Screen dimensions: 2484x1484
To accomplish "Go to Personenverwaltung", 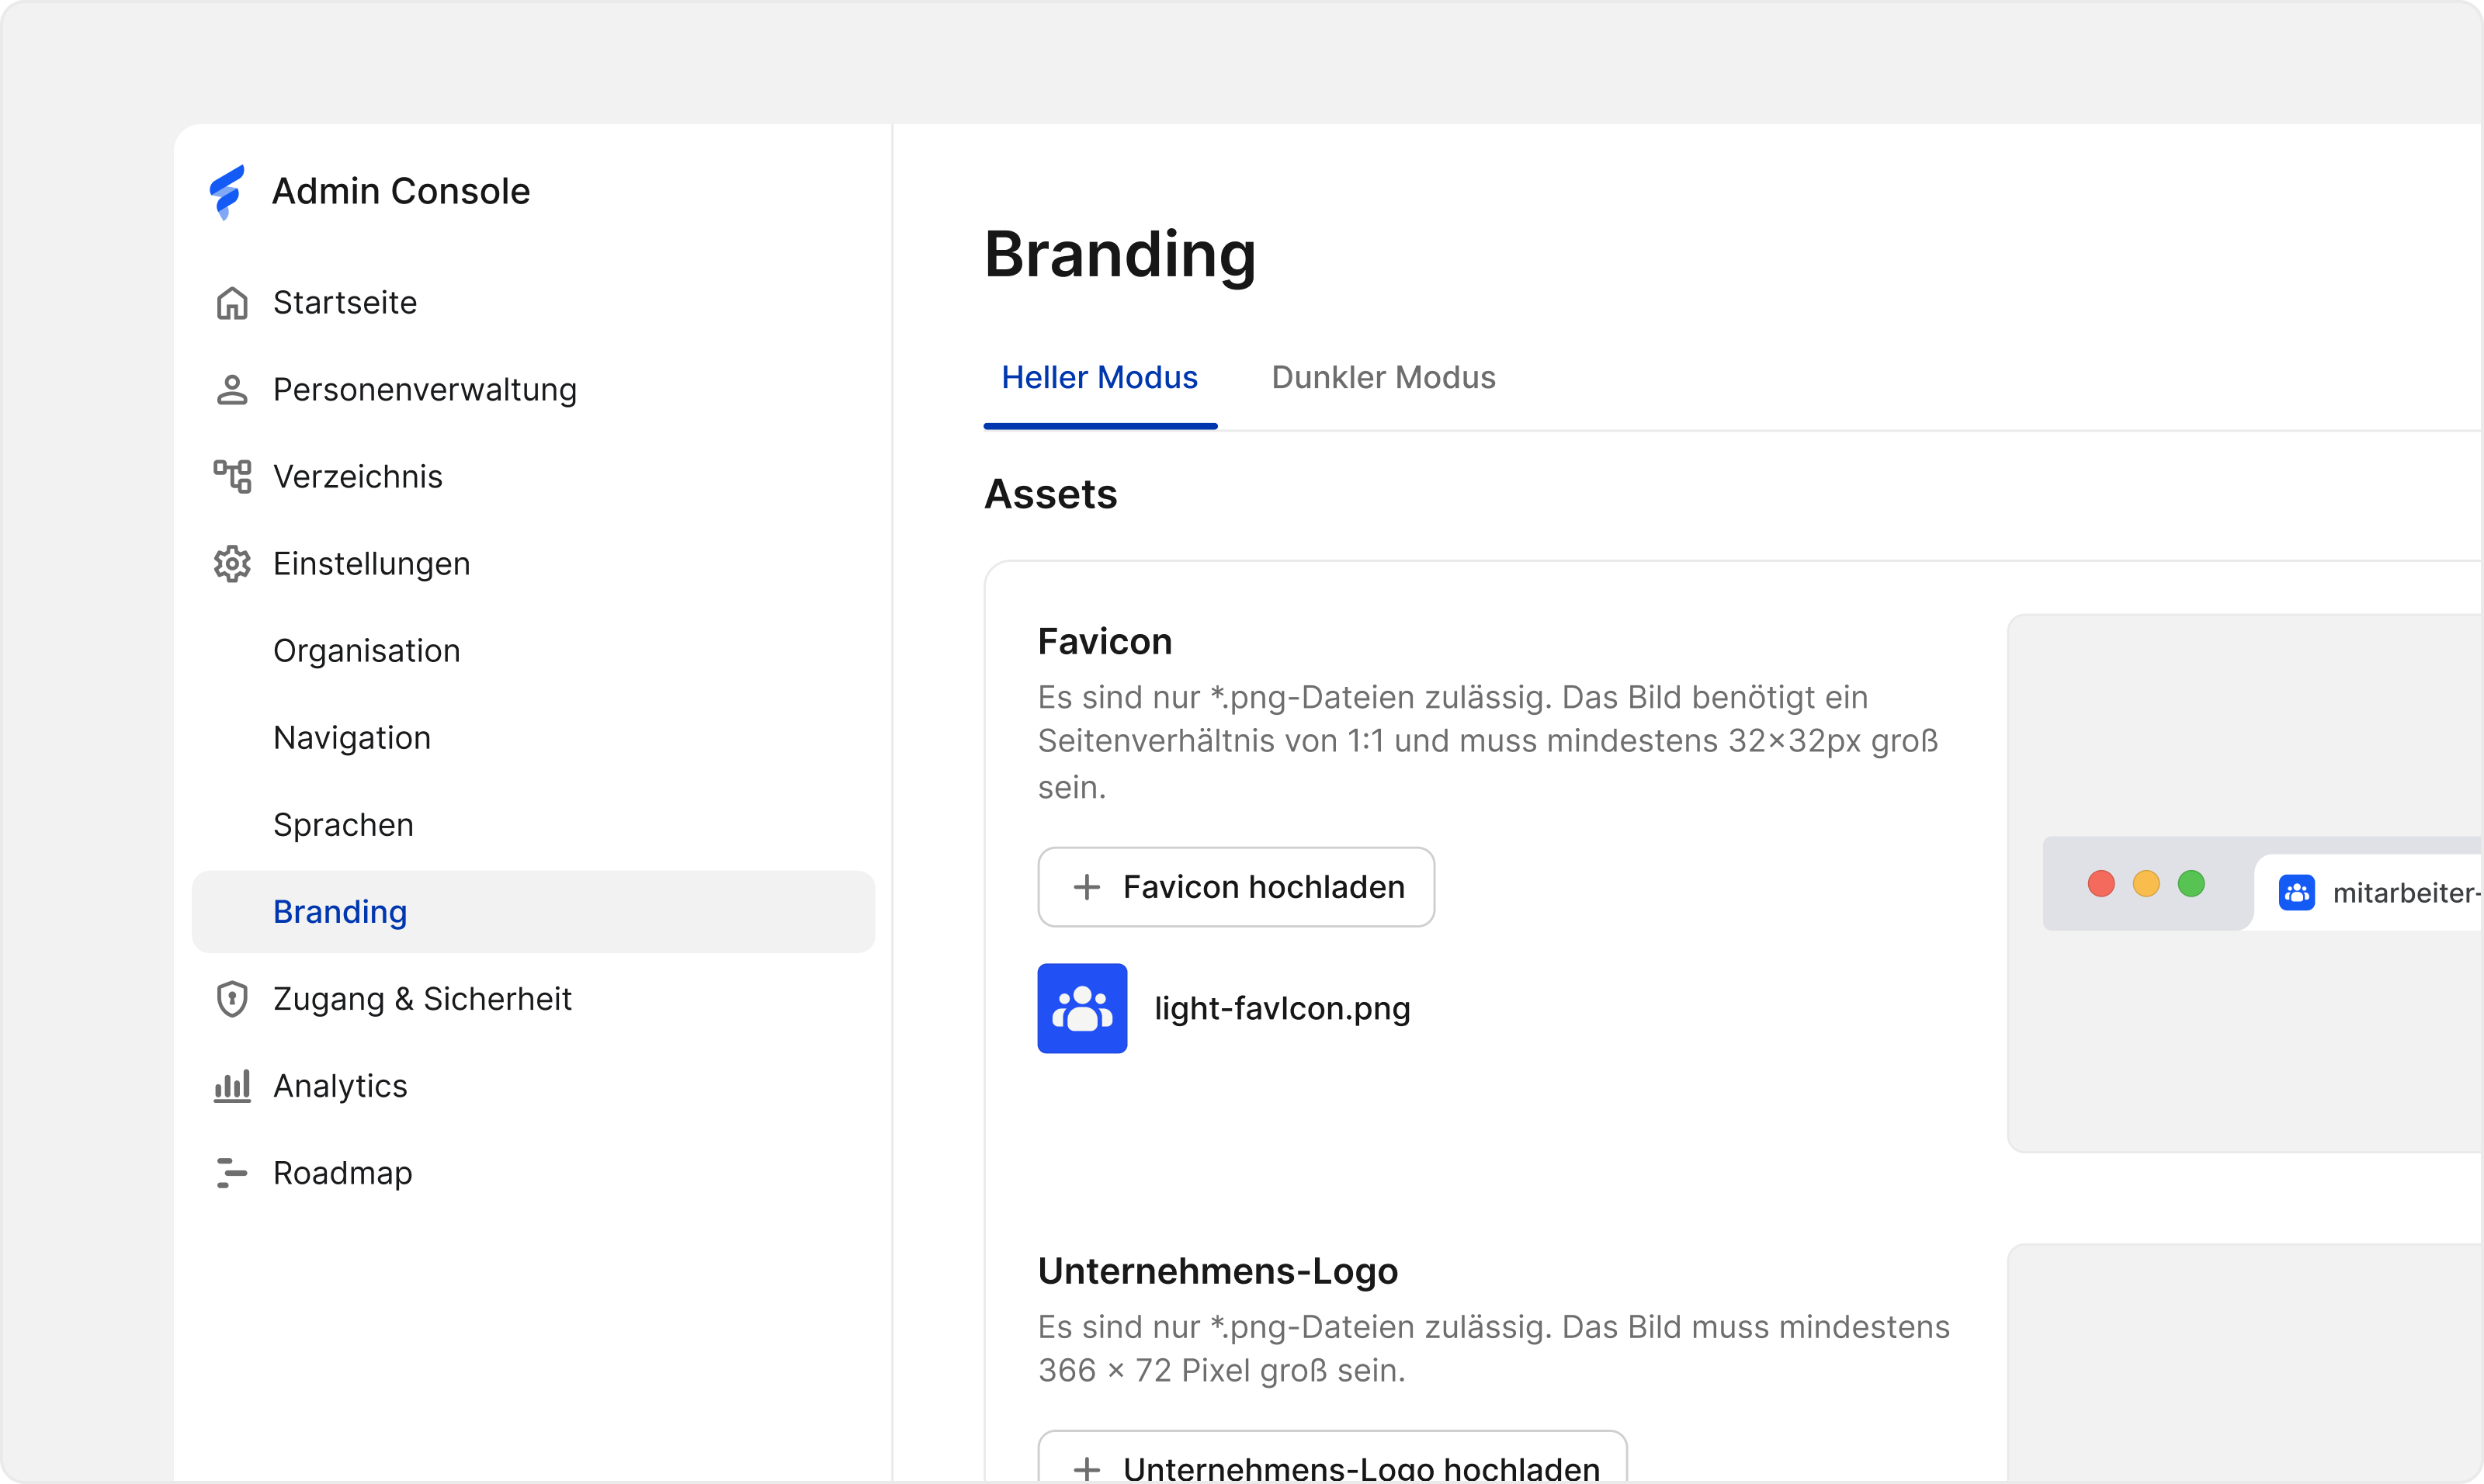I will tap(534, 390).
